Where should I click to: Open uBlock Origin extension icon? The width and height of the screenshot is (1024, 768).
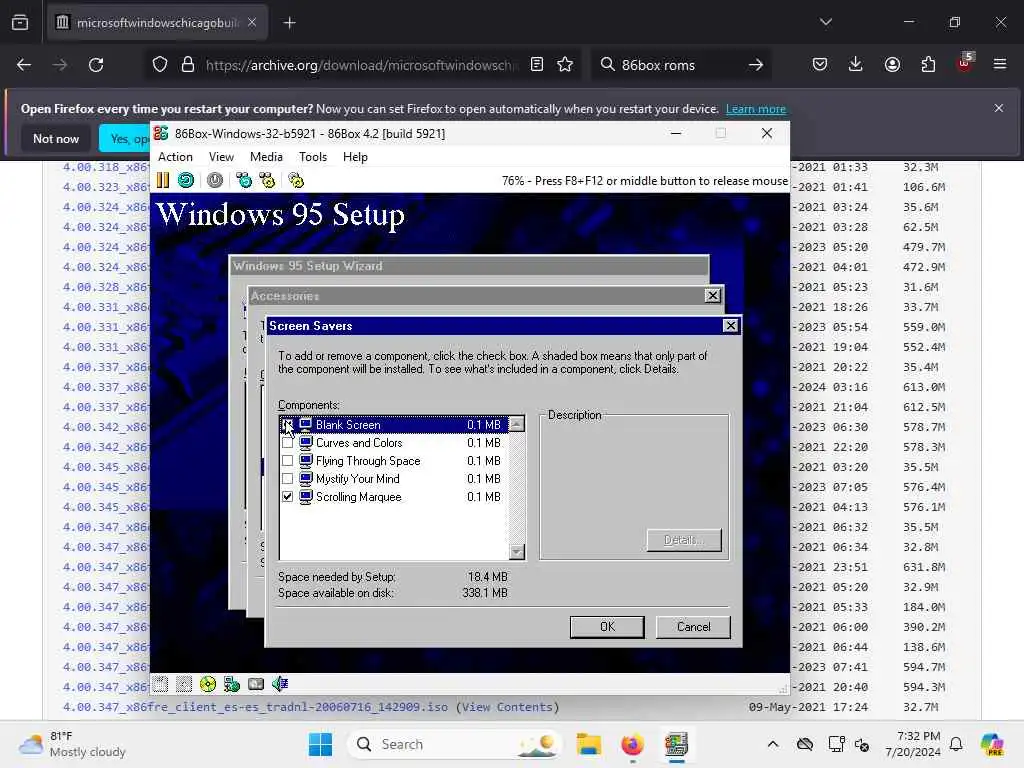[x=965, y=63]
